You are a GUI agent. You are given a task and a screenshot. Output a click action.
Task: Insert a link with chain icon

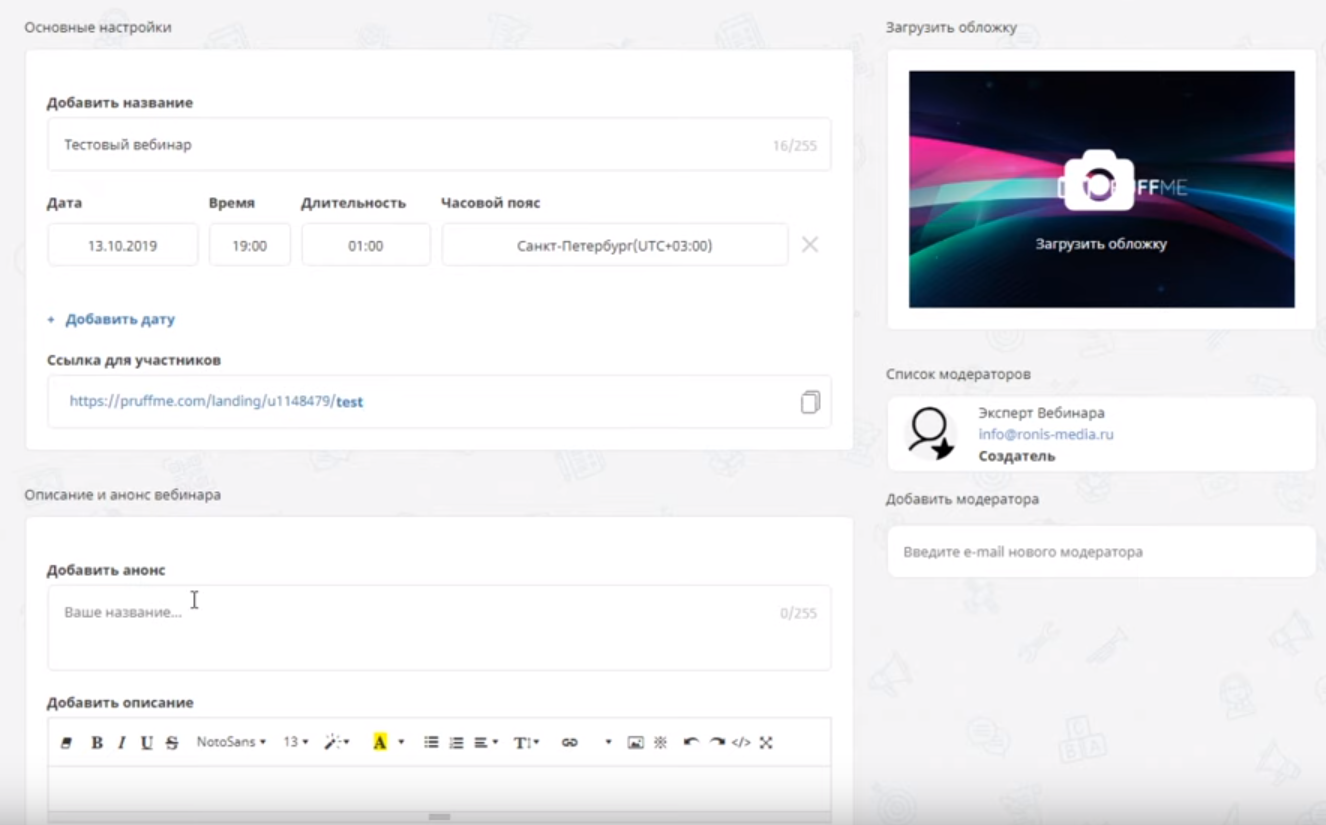570,742
